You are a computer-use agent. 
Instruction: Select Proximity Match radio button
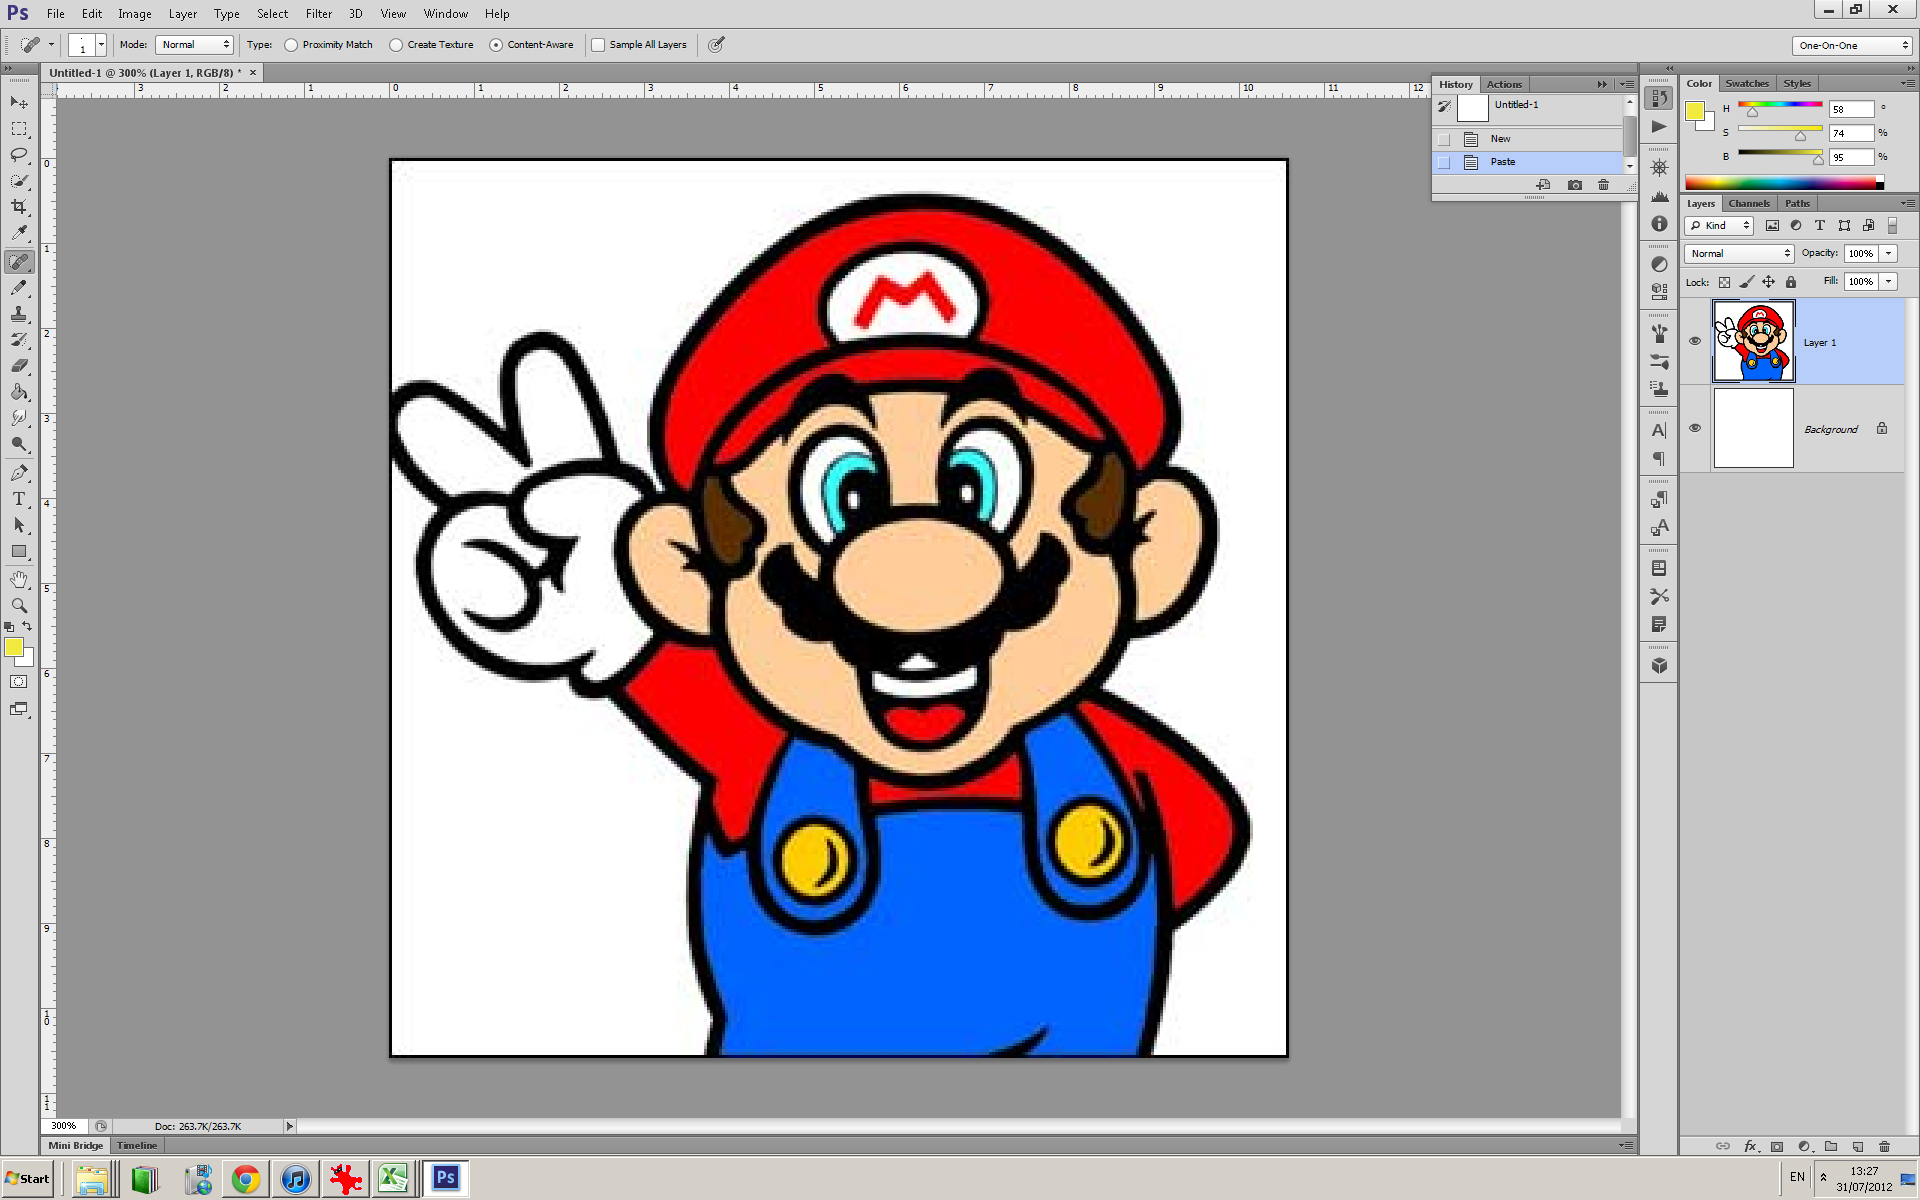291,45
